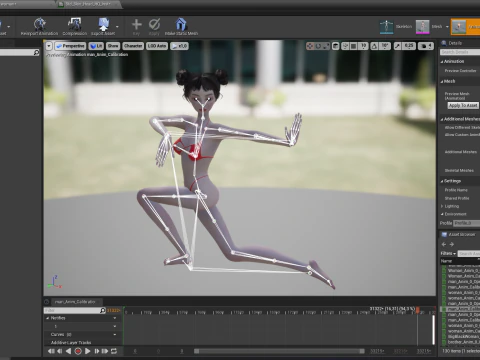Collapse the Environment section
Viewport: 480px width, 360px height.
(442, 214)
